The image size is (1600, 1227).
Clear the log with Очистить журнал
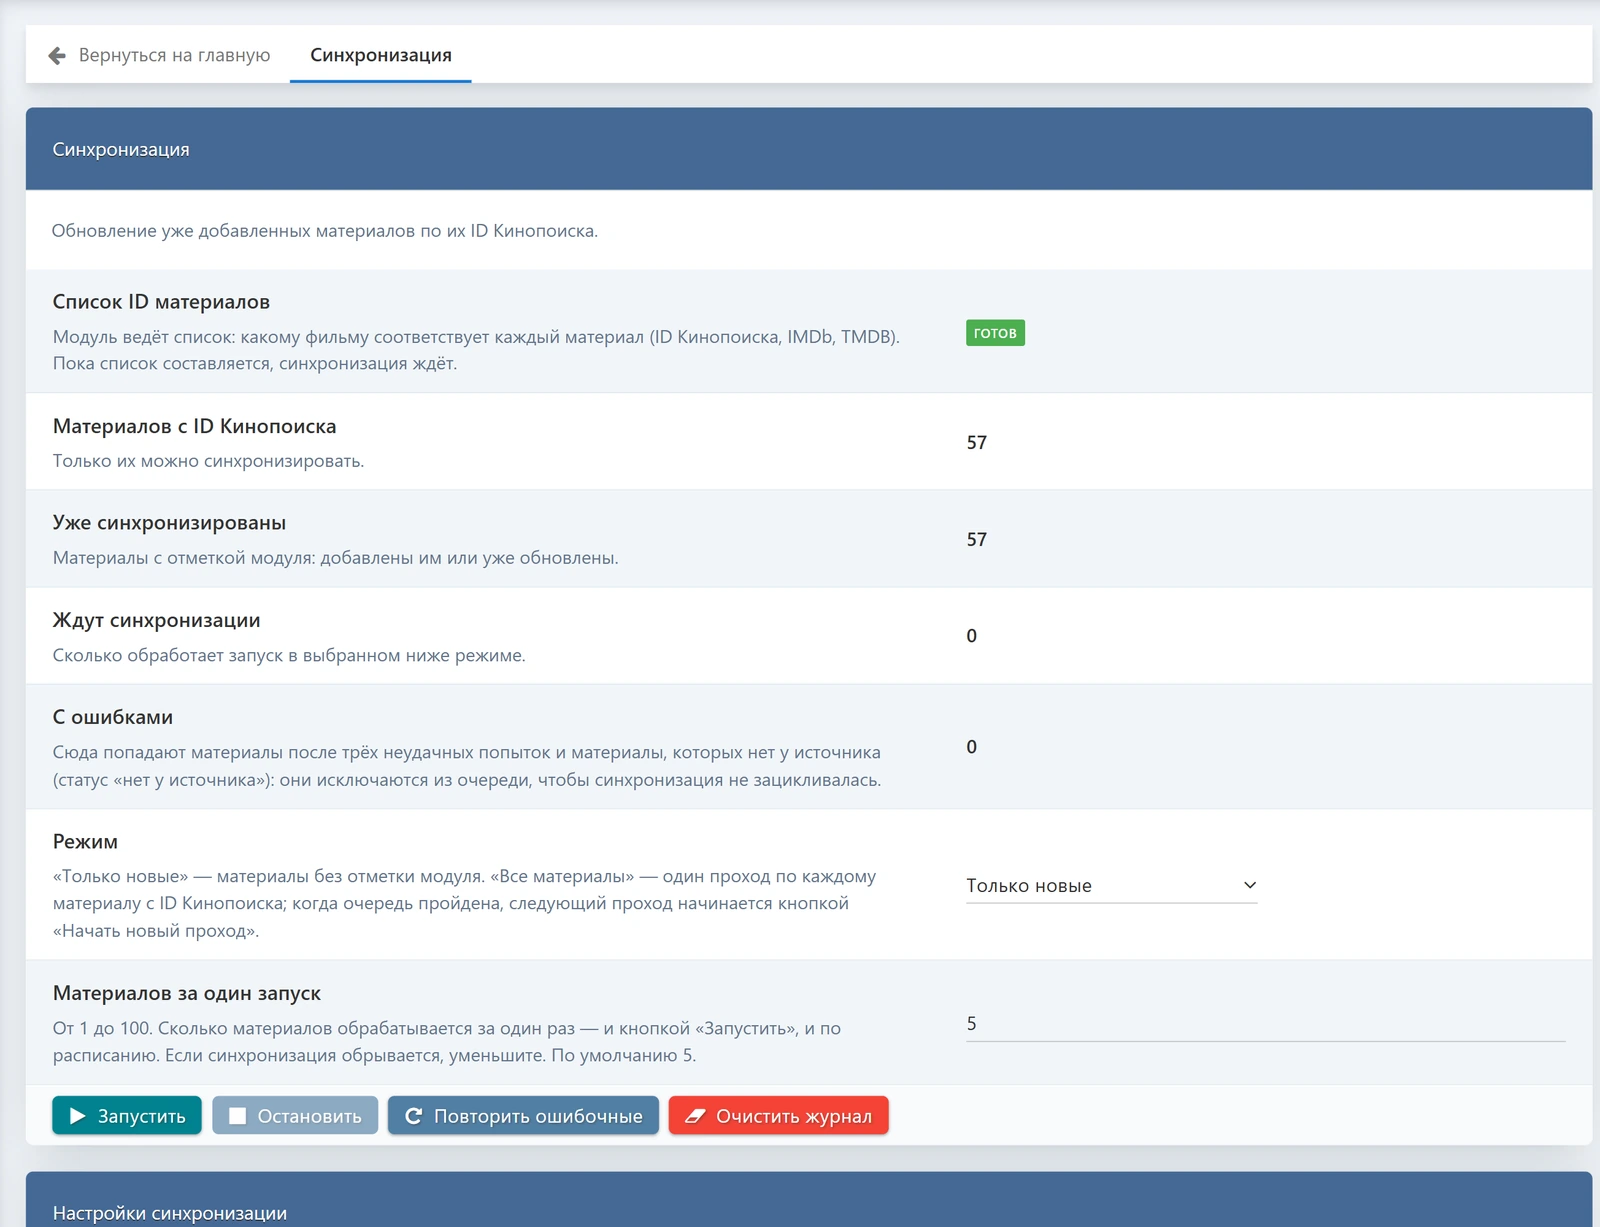click(x=778, y=1116)
